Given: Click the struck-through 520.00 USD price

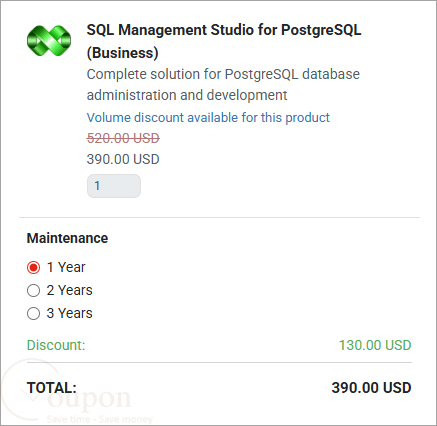Looking at the screenshot, I should tap(123, 138).
